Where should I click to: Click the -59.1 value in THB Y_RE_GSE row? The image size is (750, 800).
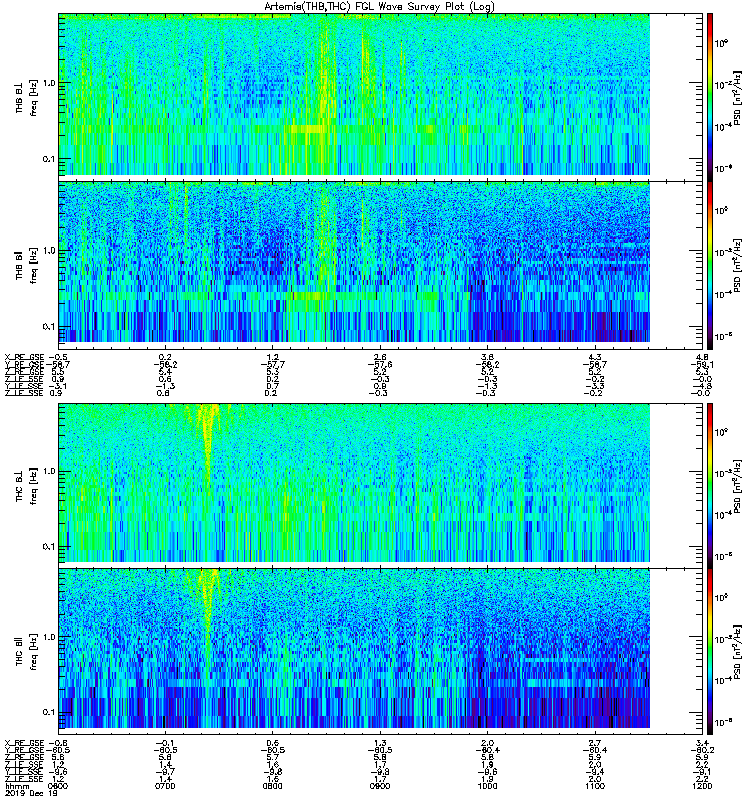(703, 364)
